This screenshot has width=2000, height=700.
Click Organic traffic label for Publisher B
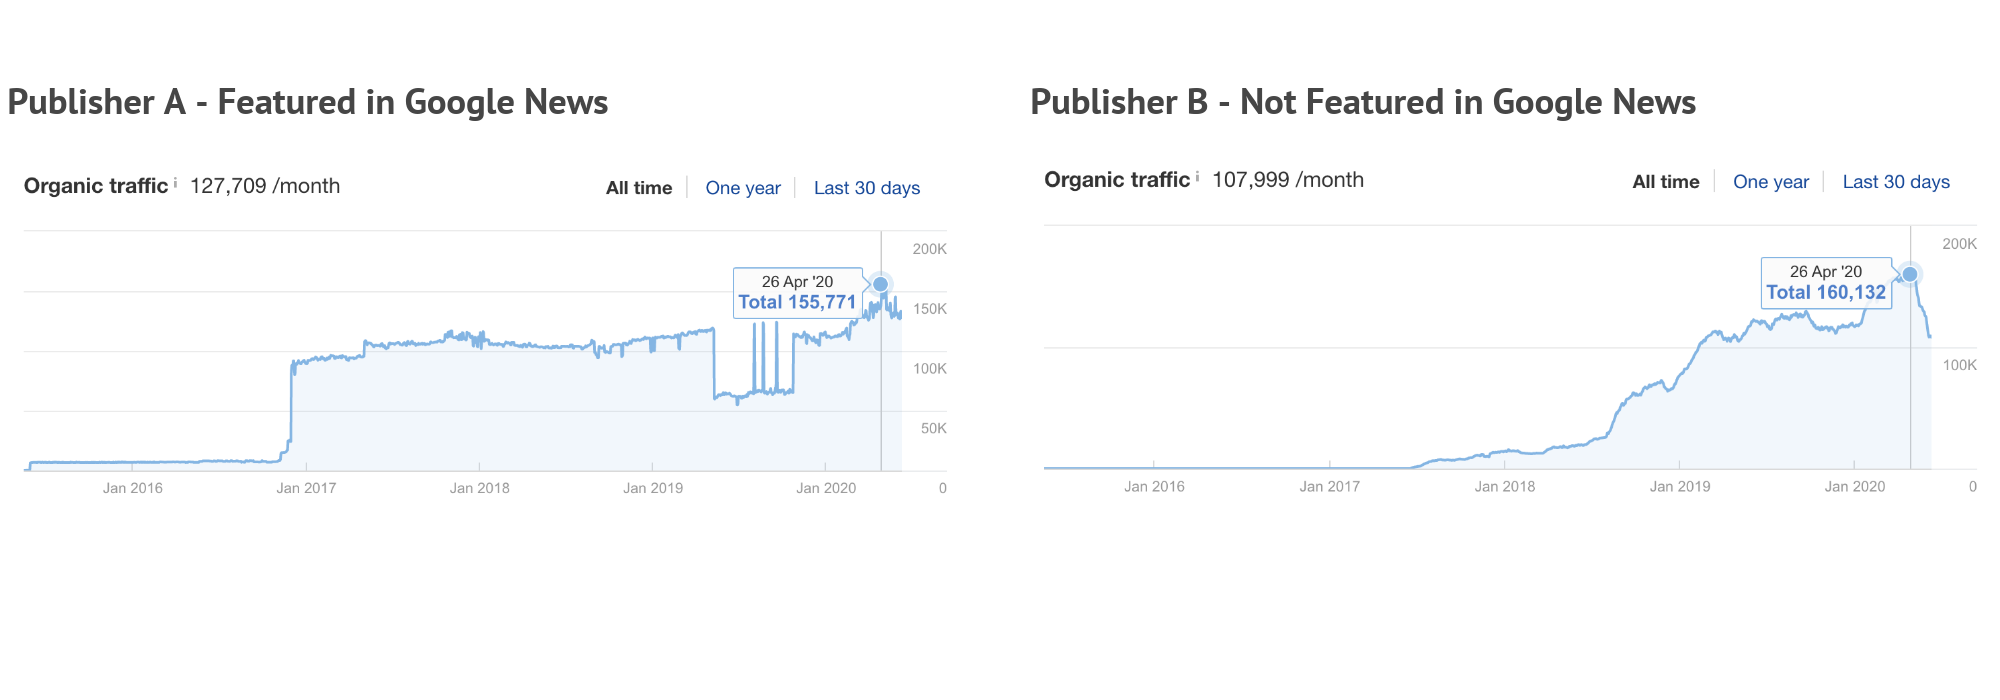(1117, 180)
